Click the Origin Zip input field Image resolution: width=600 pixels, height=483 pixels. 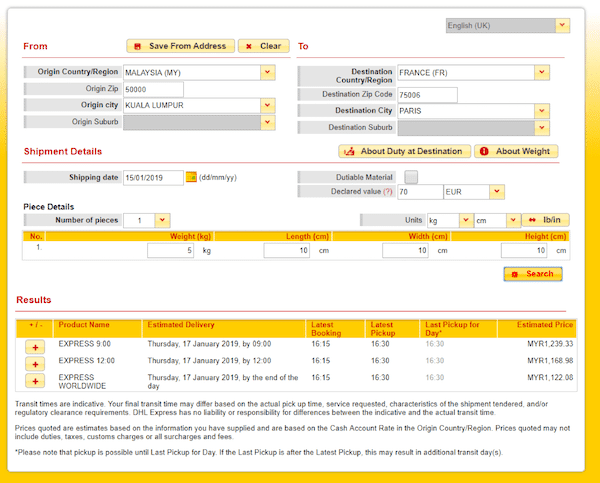tap(153, 89)
